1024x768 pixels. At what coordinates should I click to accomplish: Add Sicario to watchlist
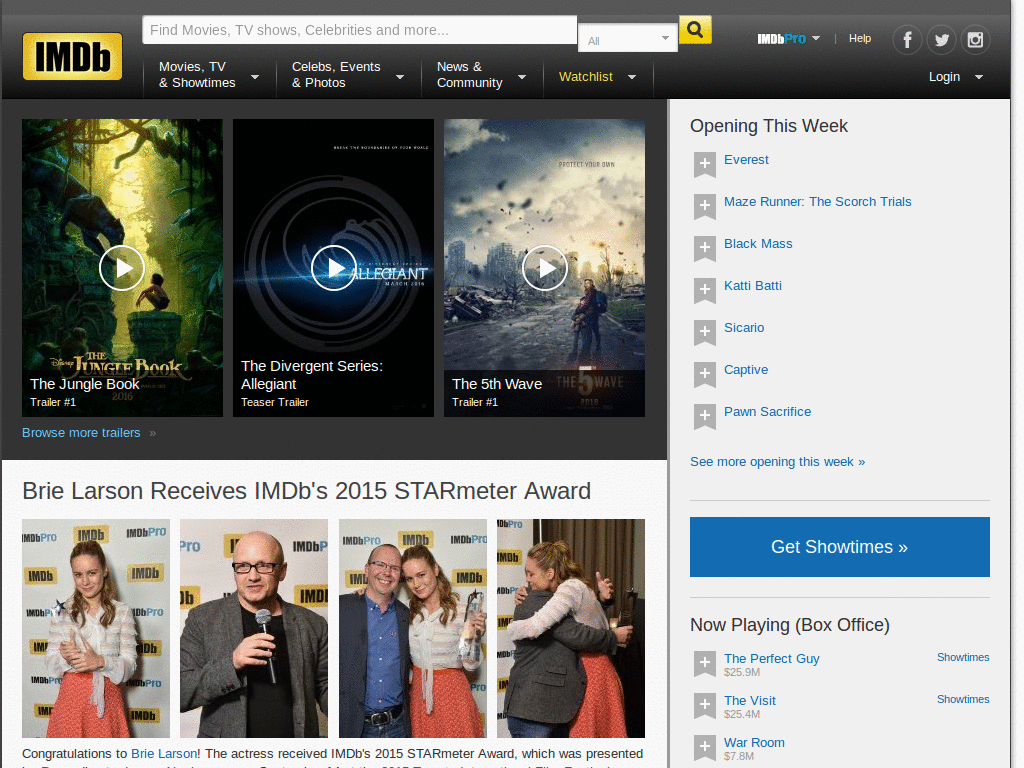(x=705, y=332)
